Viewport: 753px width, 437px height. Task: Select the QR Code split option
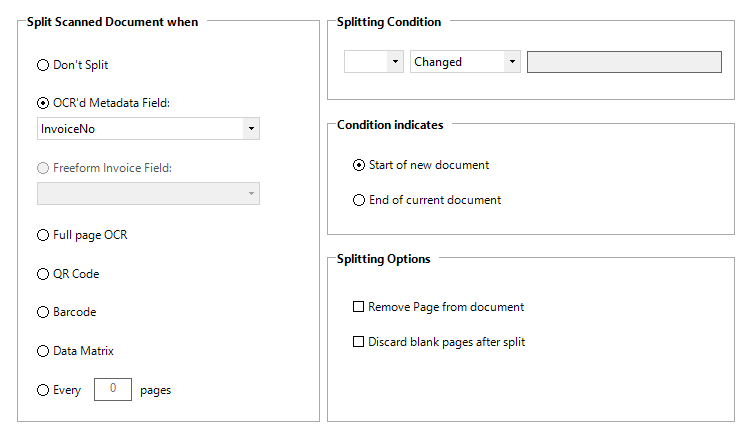pyautogui.click(x=43, y=274)
